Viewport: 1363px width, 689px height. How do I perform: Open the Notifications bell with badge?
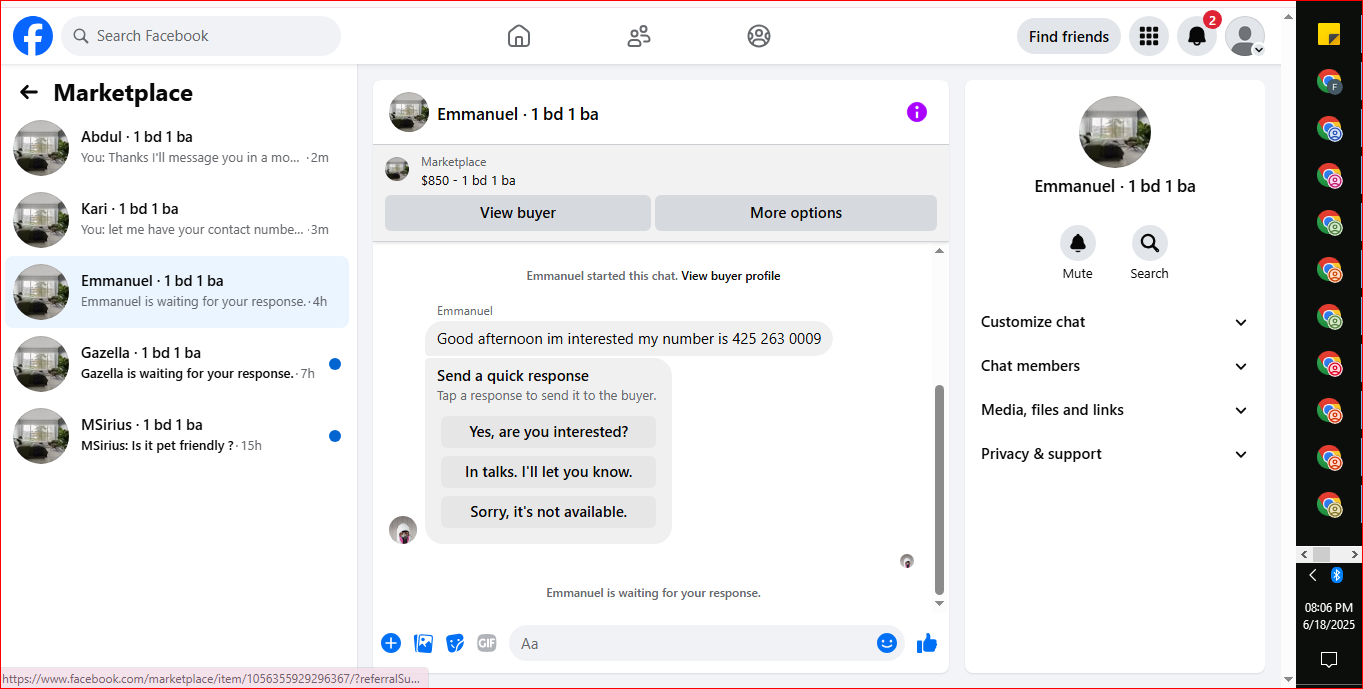click(1197, 36)
